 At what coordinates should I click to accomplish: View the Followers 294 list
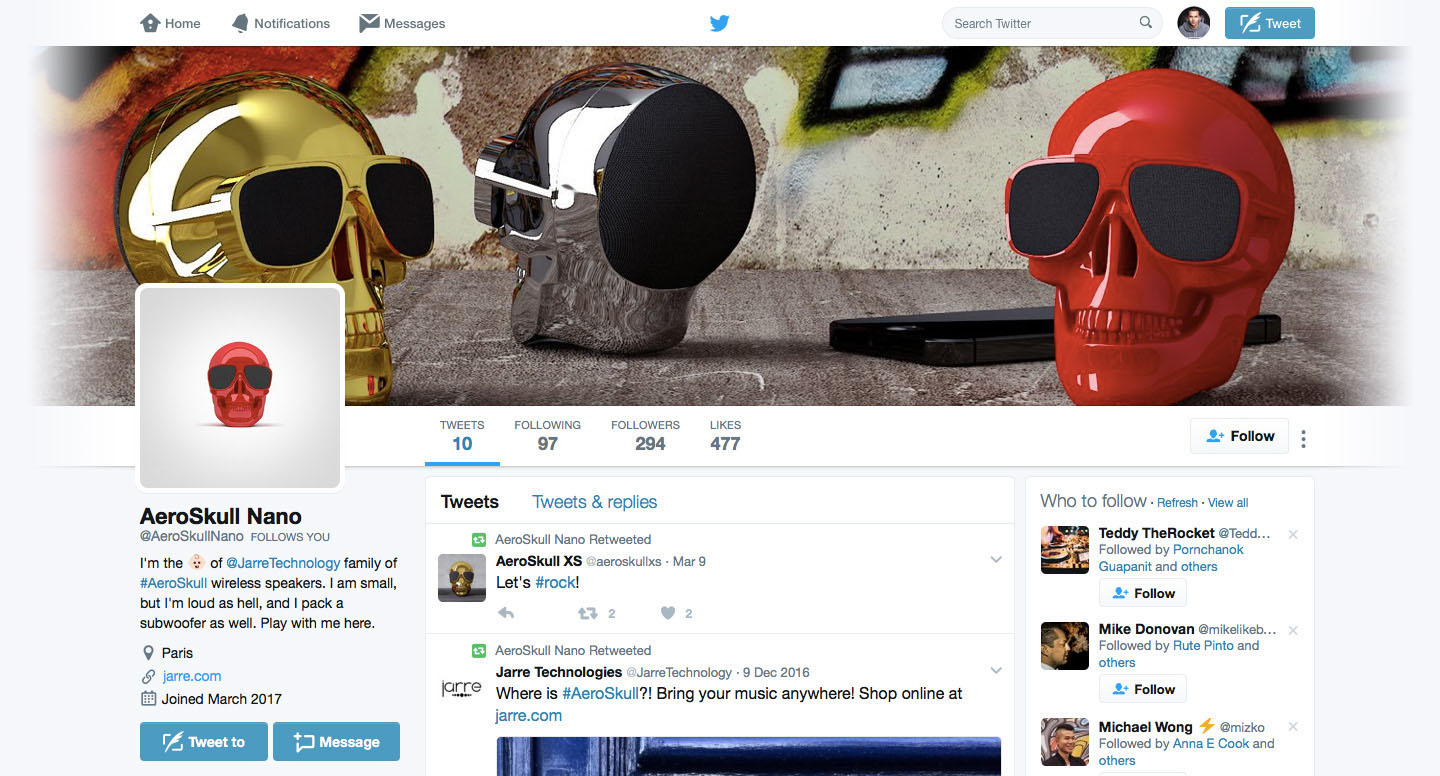tap(645, 436)
